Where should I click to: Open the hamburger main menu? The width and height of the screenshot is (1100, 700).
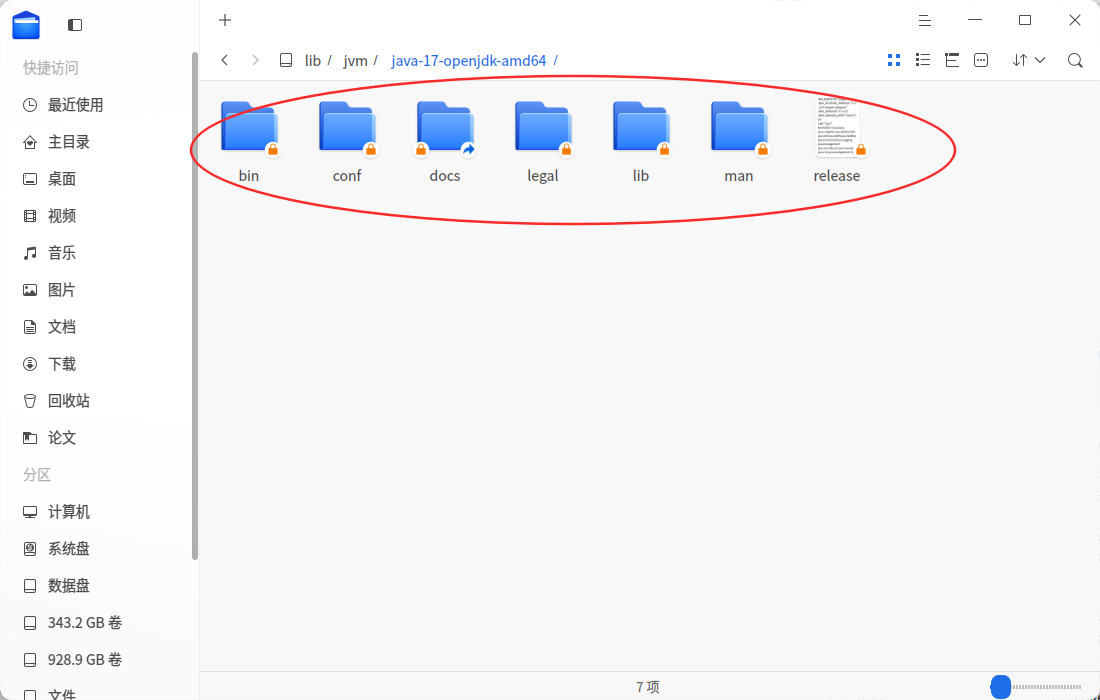(925, 20)
